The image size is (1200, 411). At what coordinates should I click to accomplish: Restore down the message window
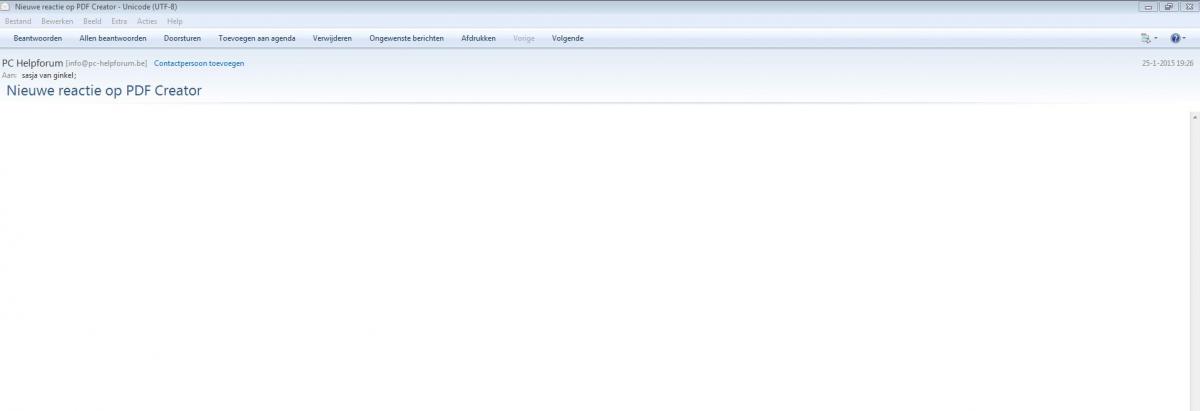point(1167,6)
